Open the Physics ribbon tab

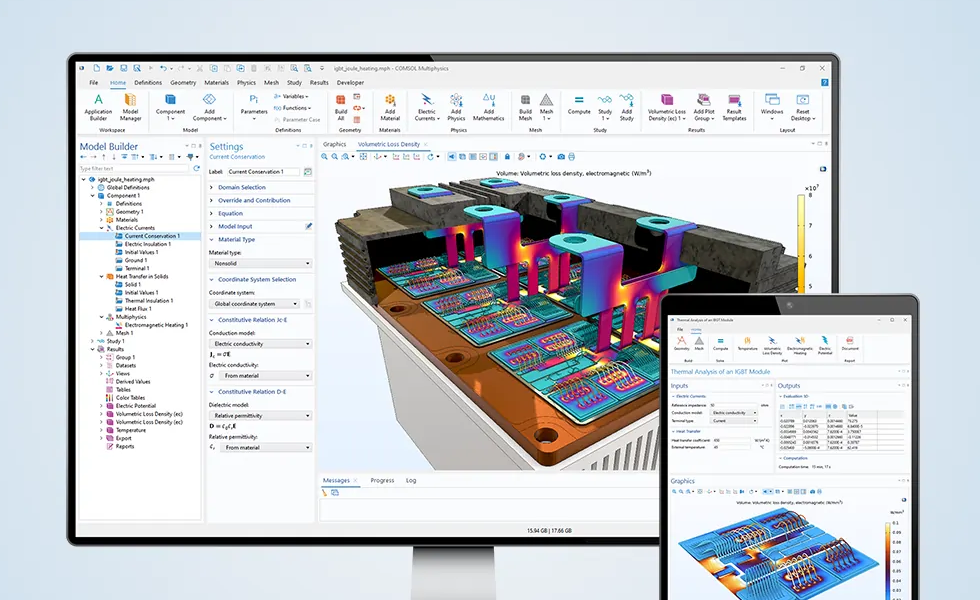(x=246, y=83)
